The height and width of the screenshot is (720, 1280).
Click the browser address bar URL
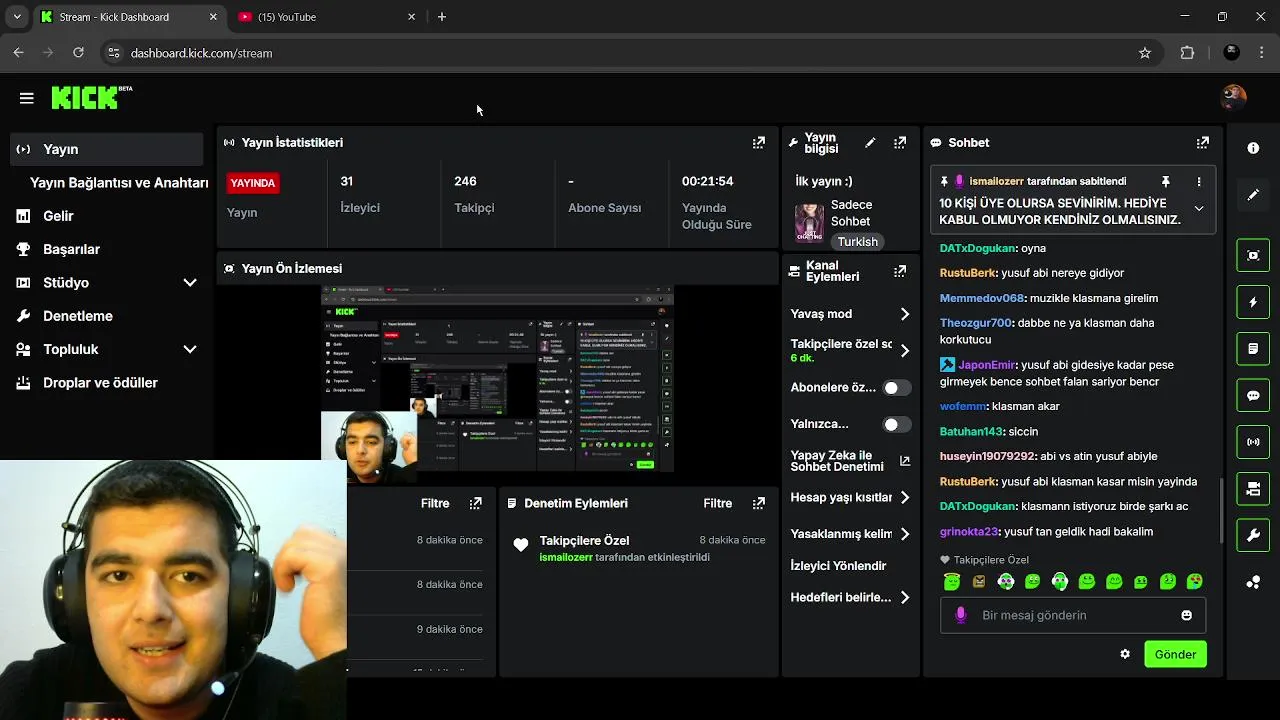201,53
